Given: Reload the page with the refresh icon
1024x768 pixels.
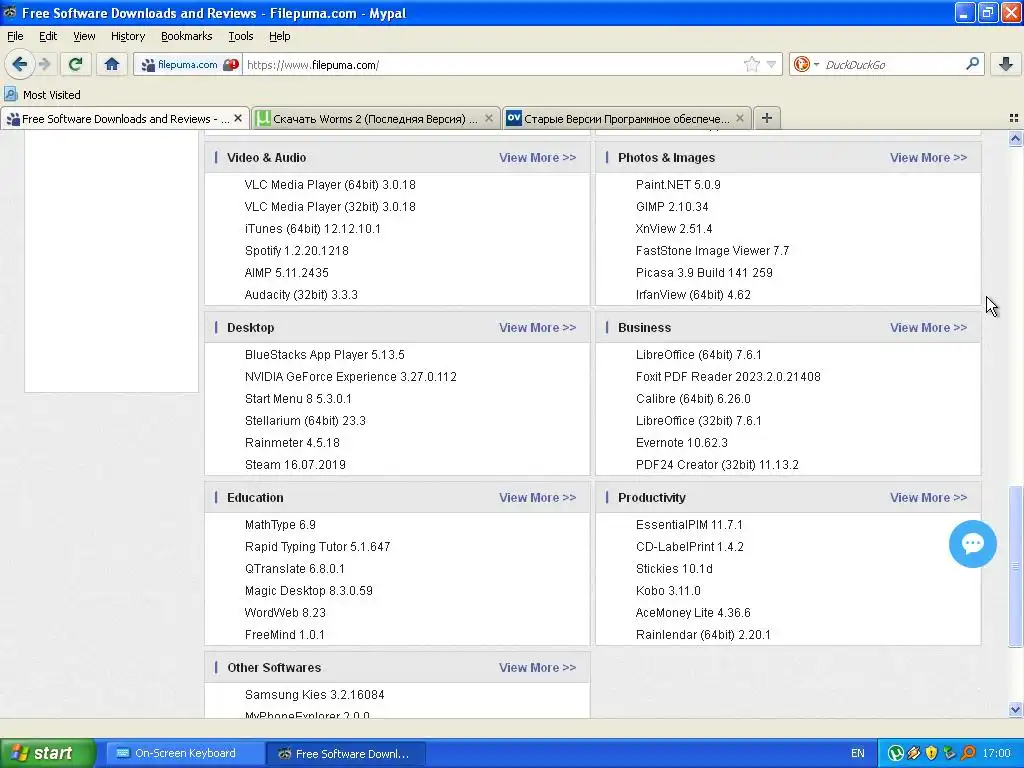Looking at the screenshot, I should coord(75,64).
